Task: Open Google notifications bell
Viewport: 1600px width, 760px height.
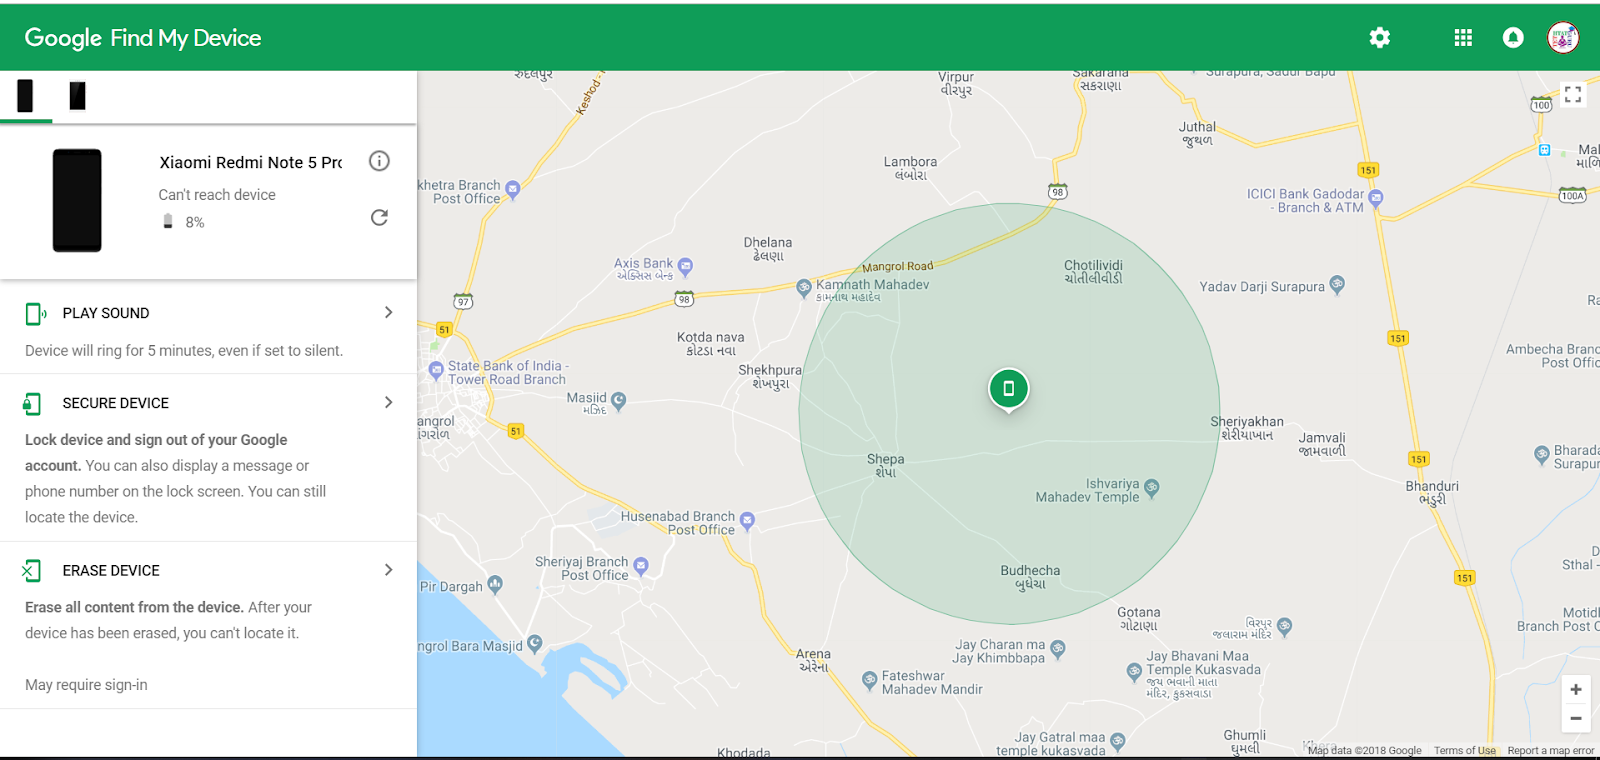Action: tap(1513, 38)
